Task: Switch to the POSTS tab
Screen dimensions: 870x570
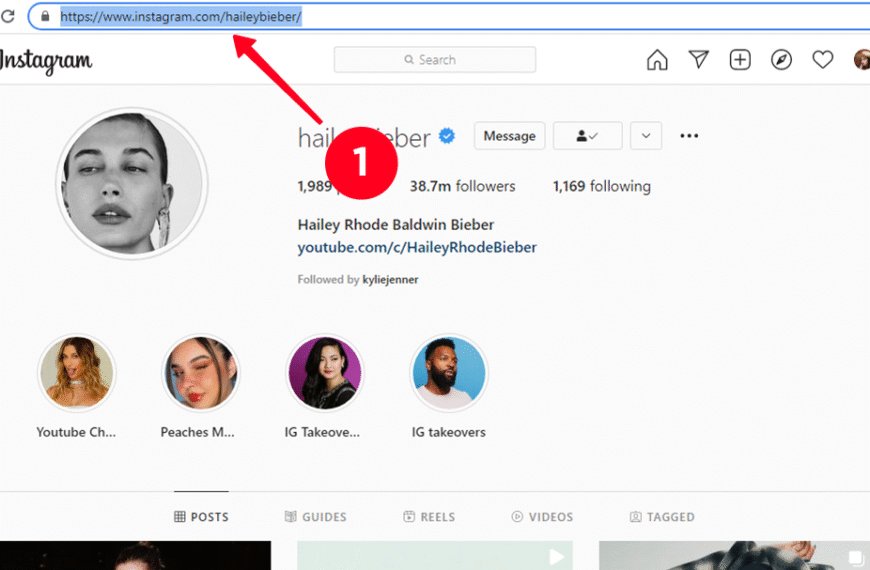Action: click(x=201, y=517)
